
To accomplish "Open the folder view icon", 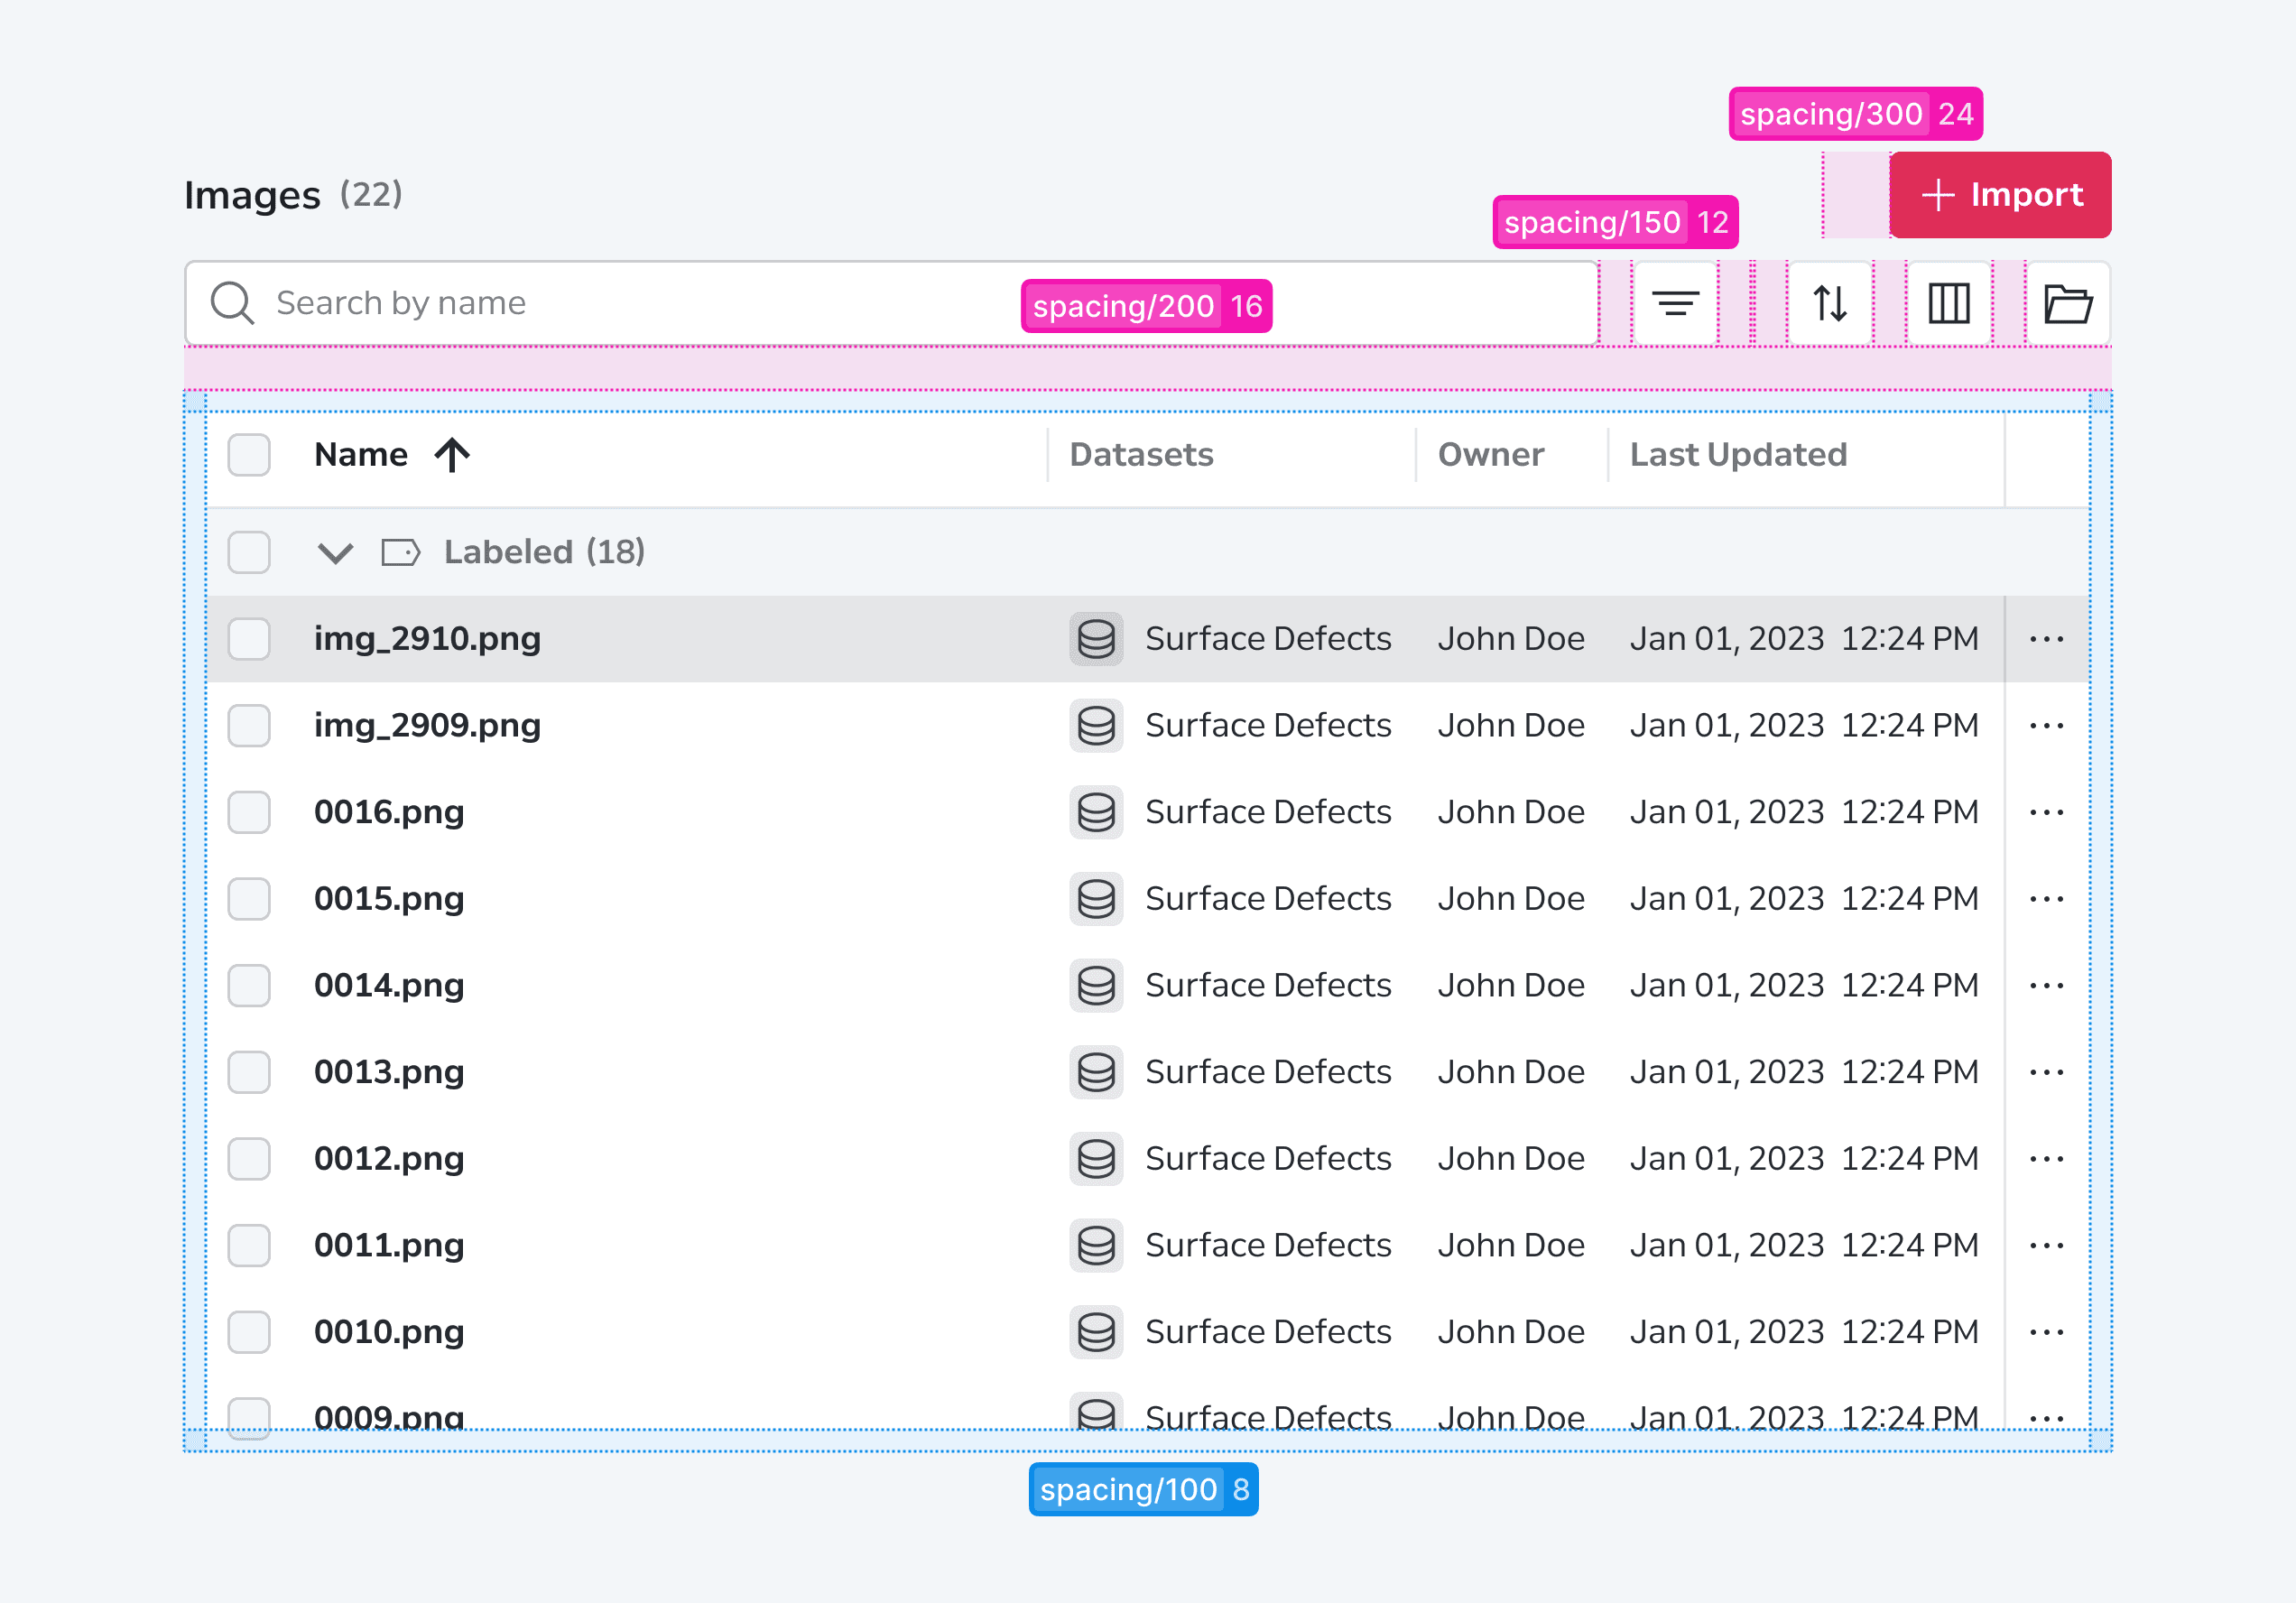I will [x=2068, y=303].
